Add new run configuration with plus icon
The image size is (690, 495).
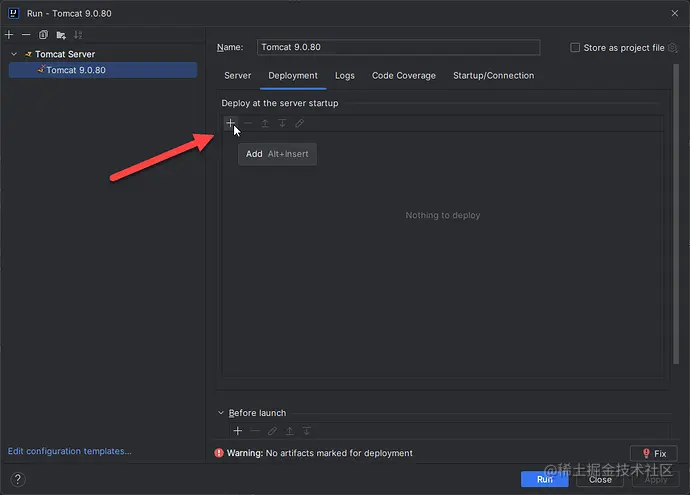(x=9, y=34)
